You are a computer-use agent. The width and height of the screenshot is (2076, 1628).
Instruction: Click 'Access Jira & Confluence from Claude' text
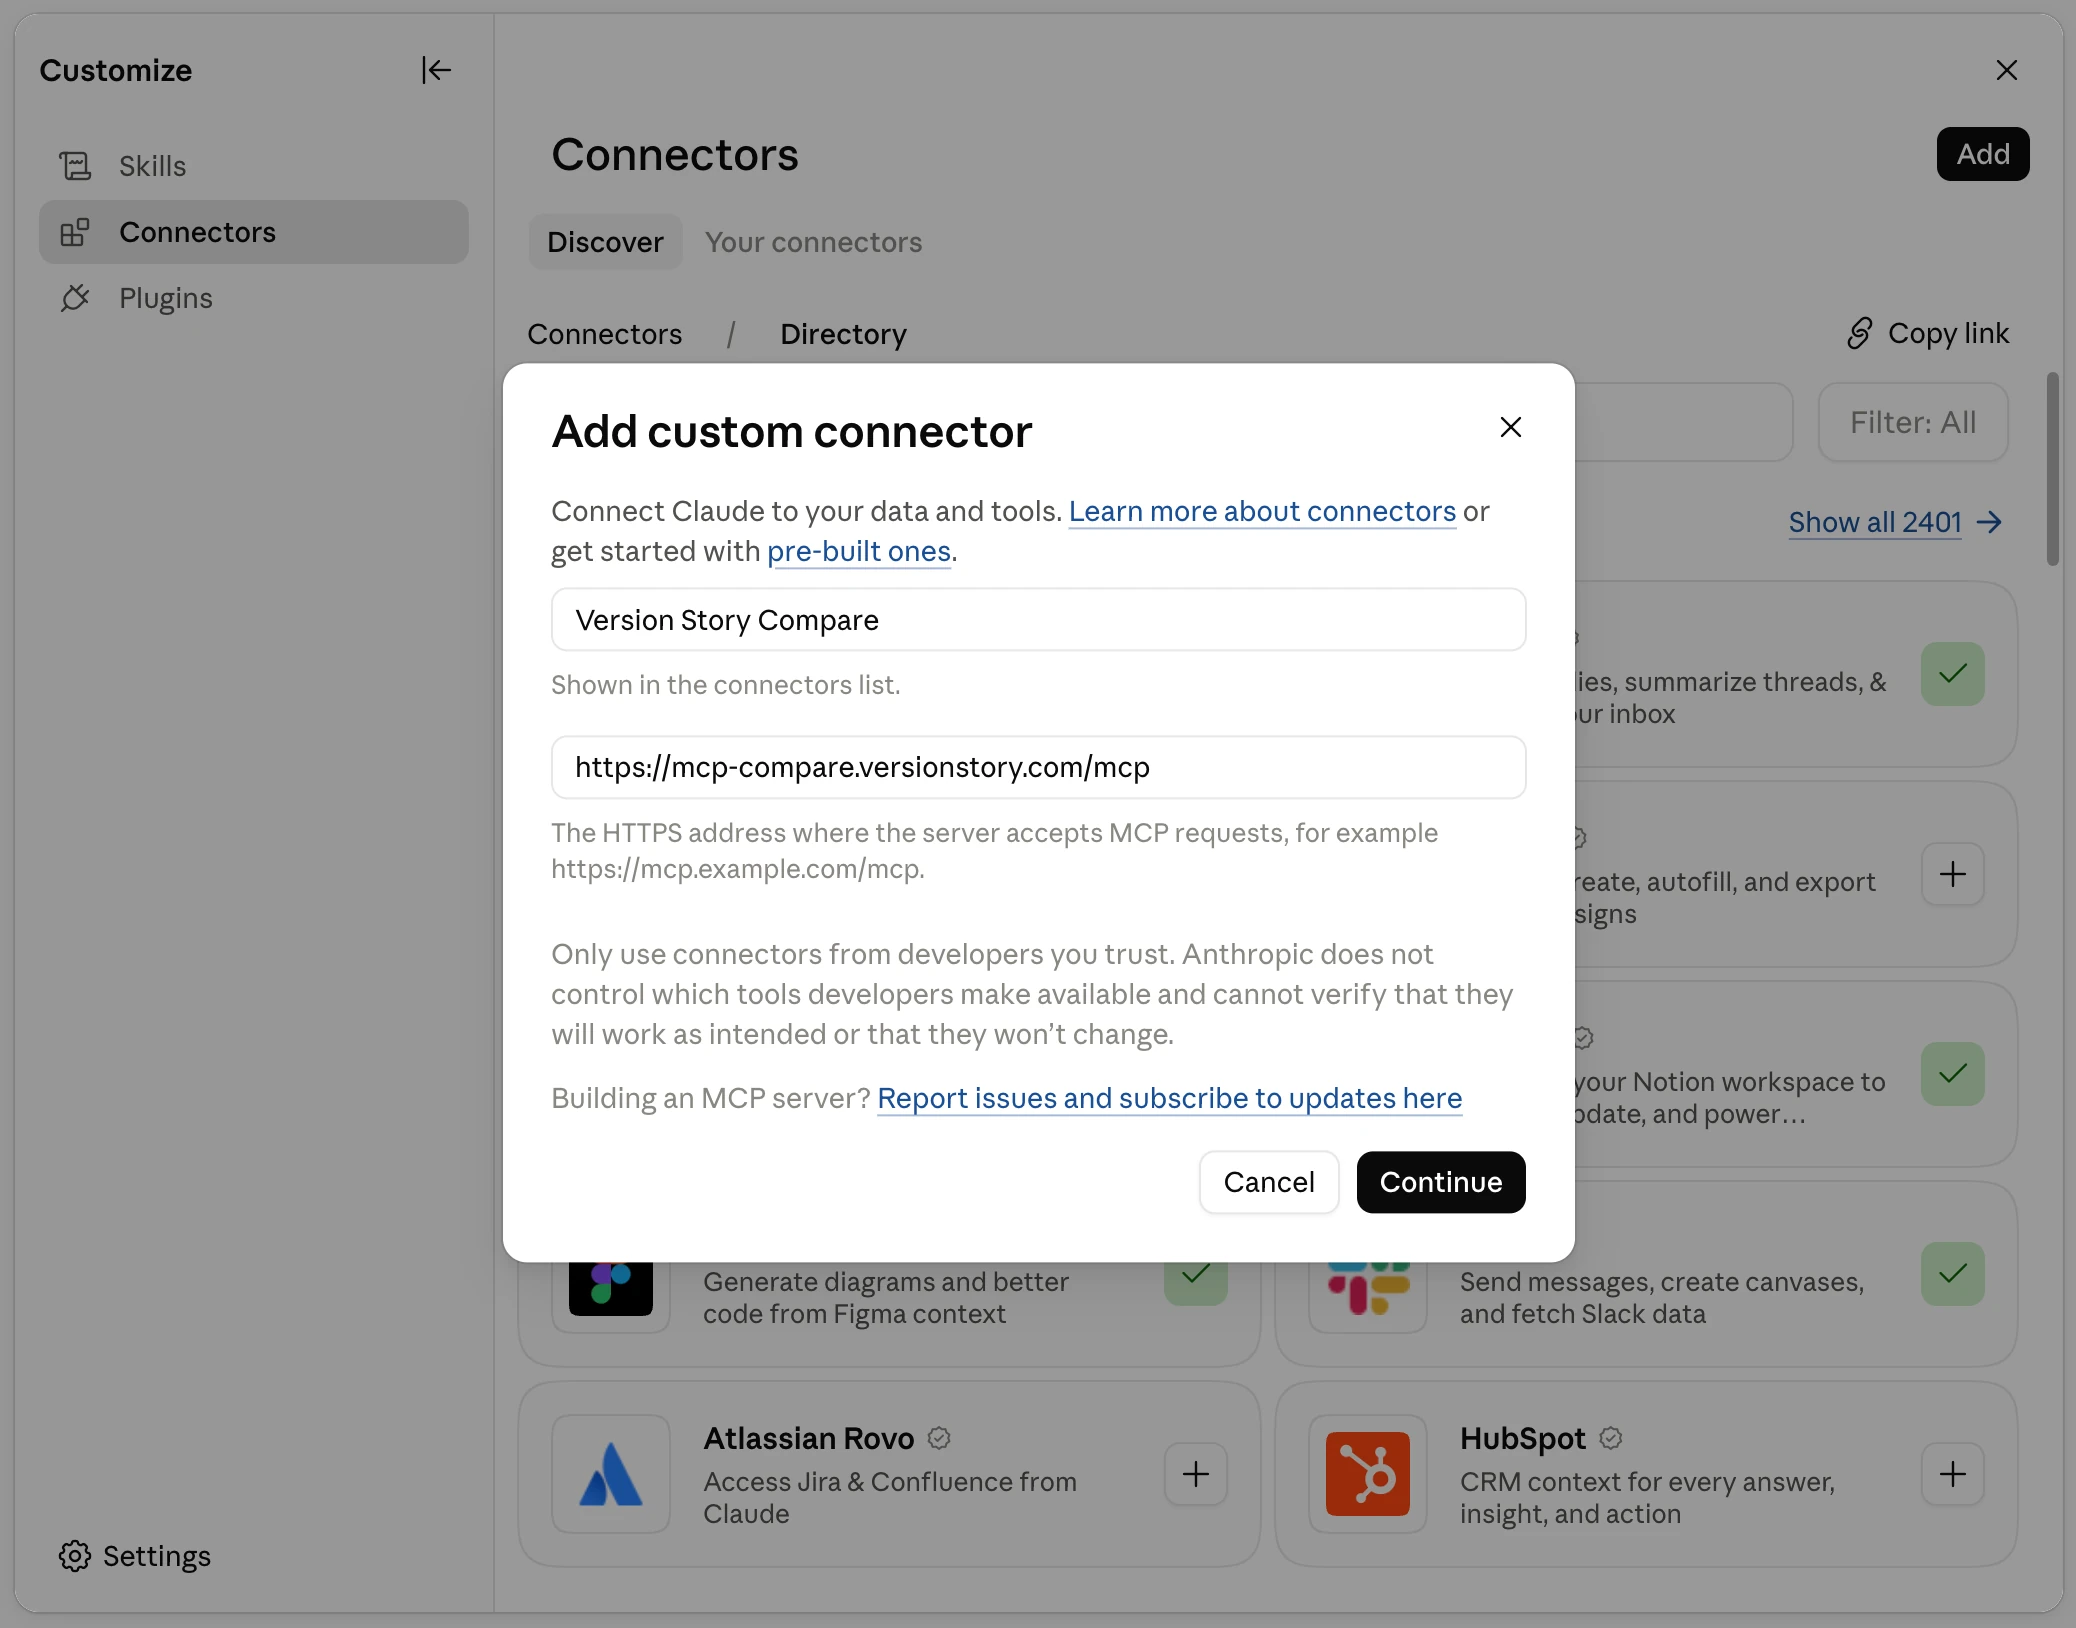pyautogui.click(x=889, y=1497)
